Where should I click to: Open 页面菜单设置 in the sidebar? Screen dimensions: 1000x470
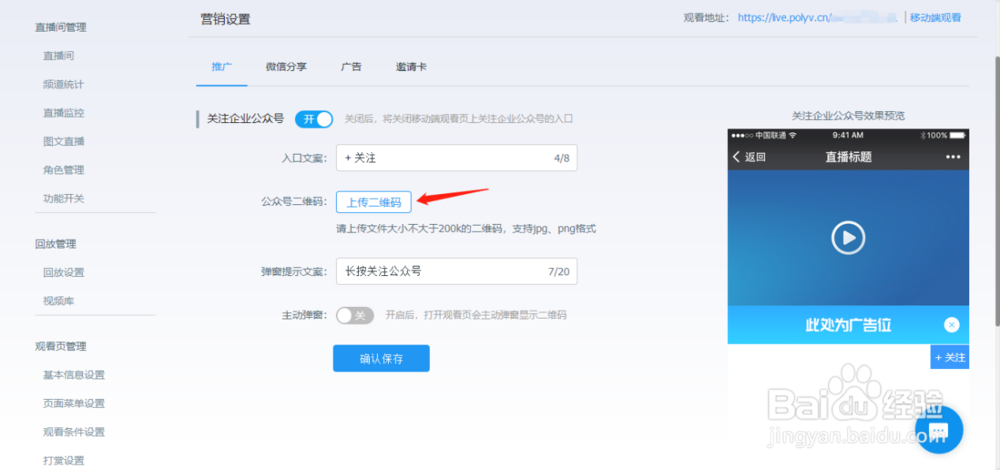74,403
